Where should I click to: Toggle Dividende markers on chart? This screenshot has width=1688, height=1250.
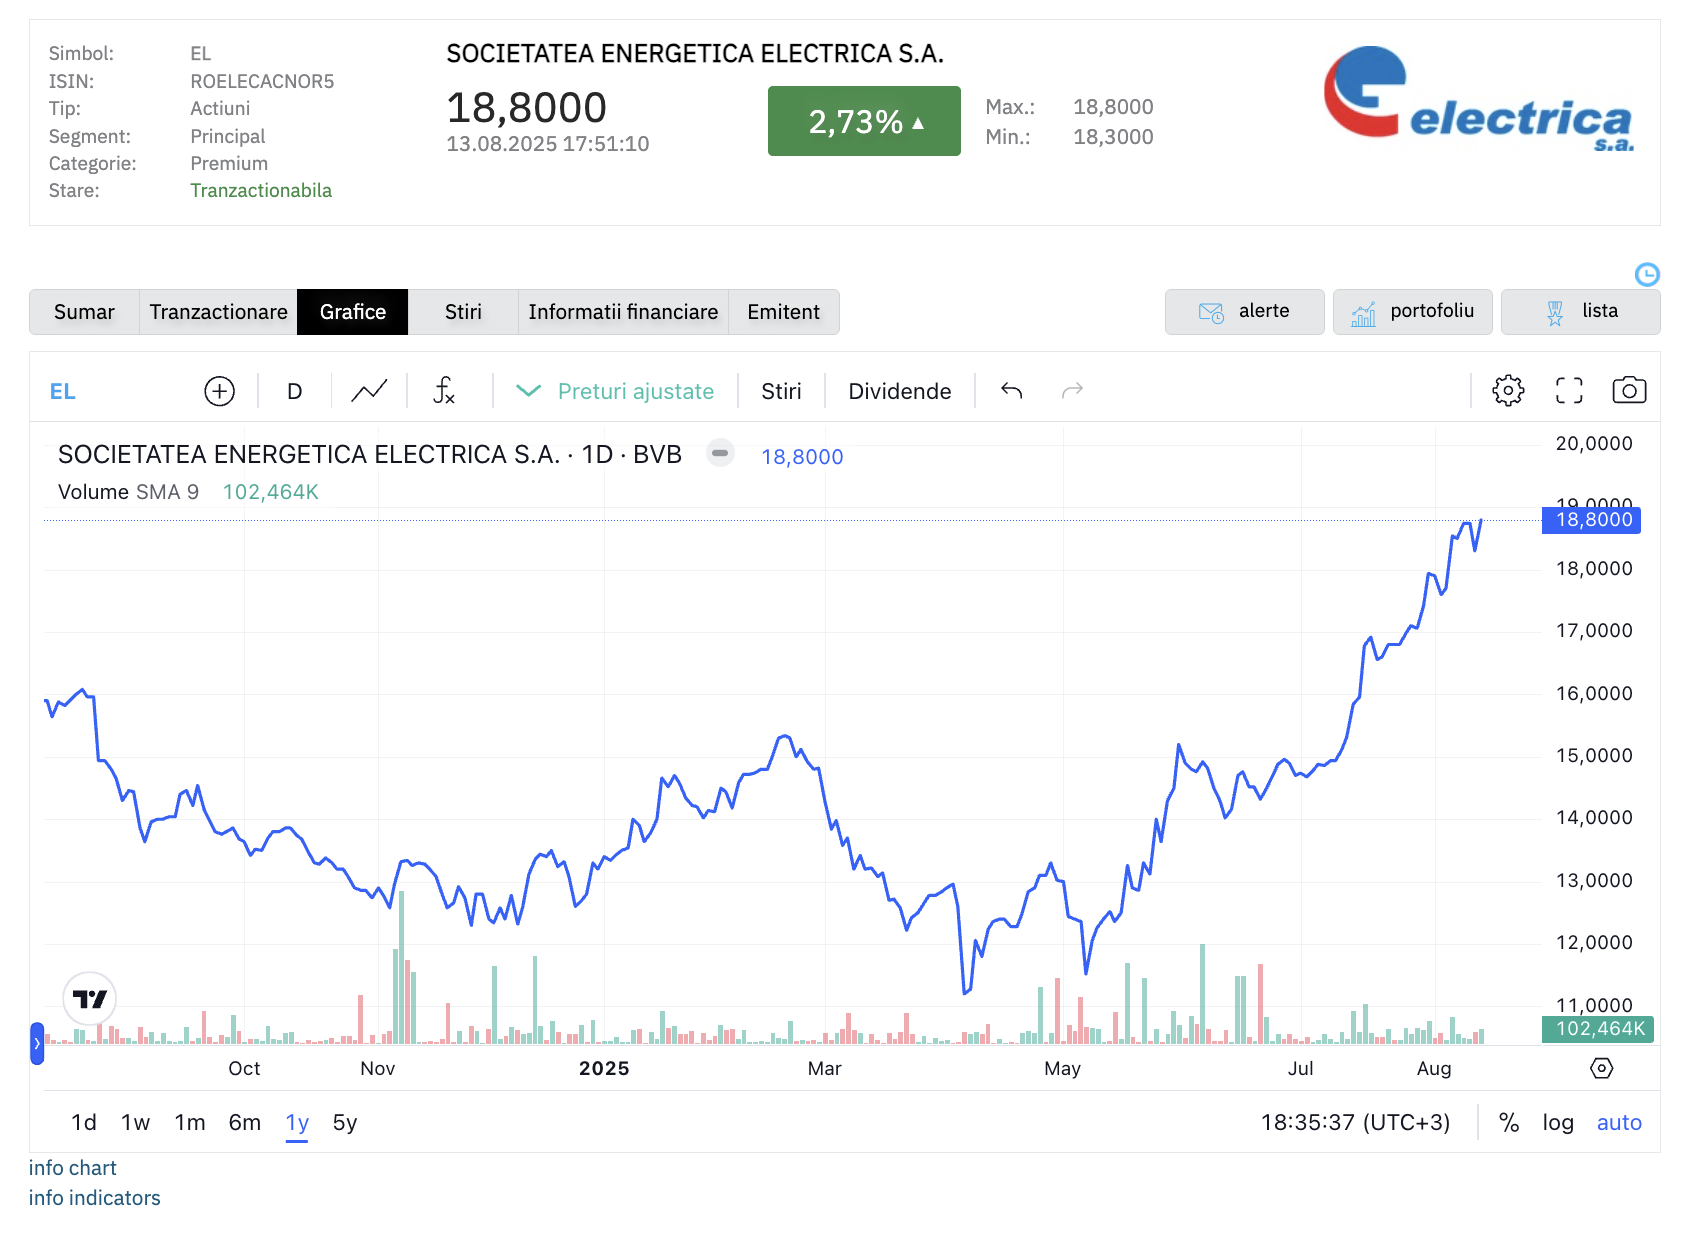[x=900, y=391]
